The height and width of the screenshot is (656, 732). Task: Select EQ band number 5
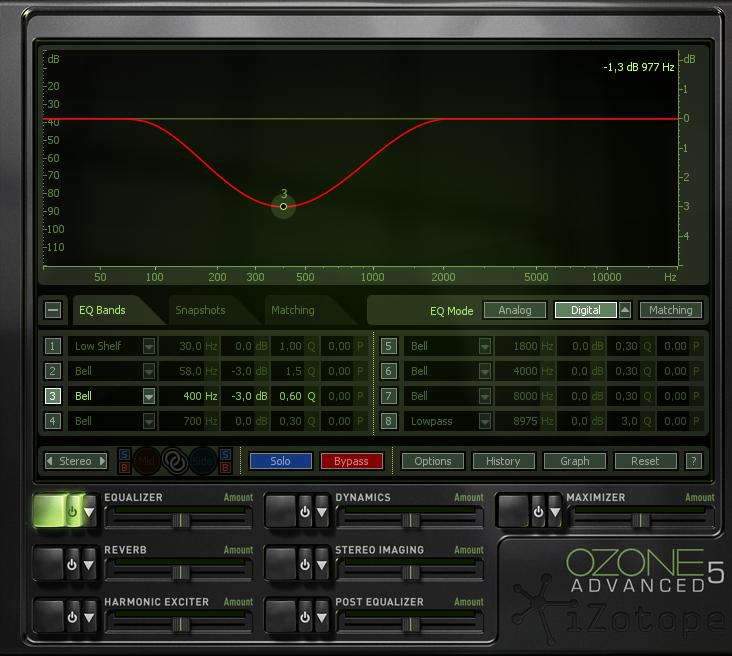coord(388,346)
